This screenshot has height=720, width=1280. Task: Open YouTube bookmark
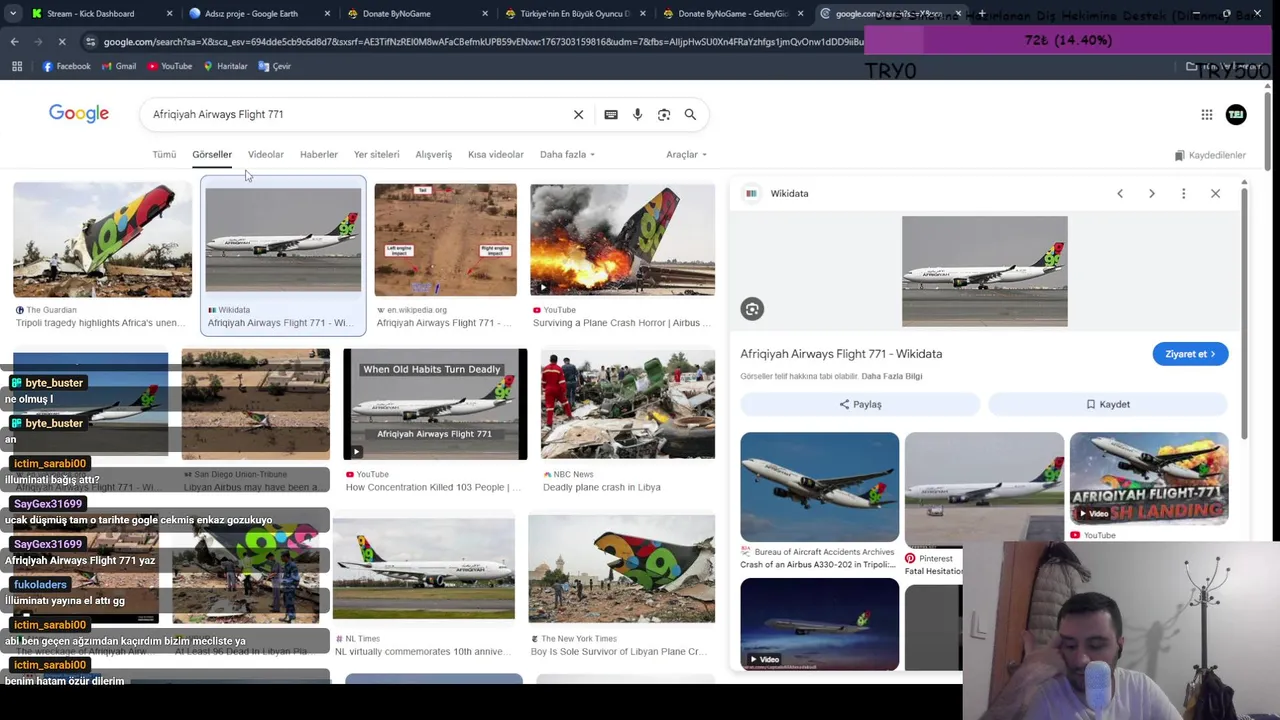pos(169,66)
